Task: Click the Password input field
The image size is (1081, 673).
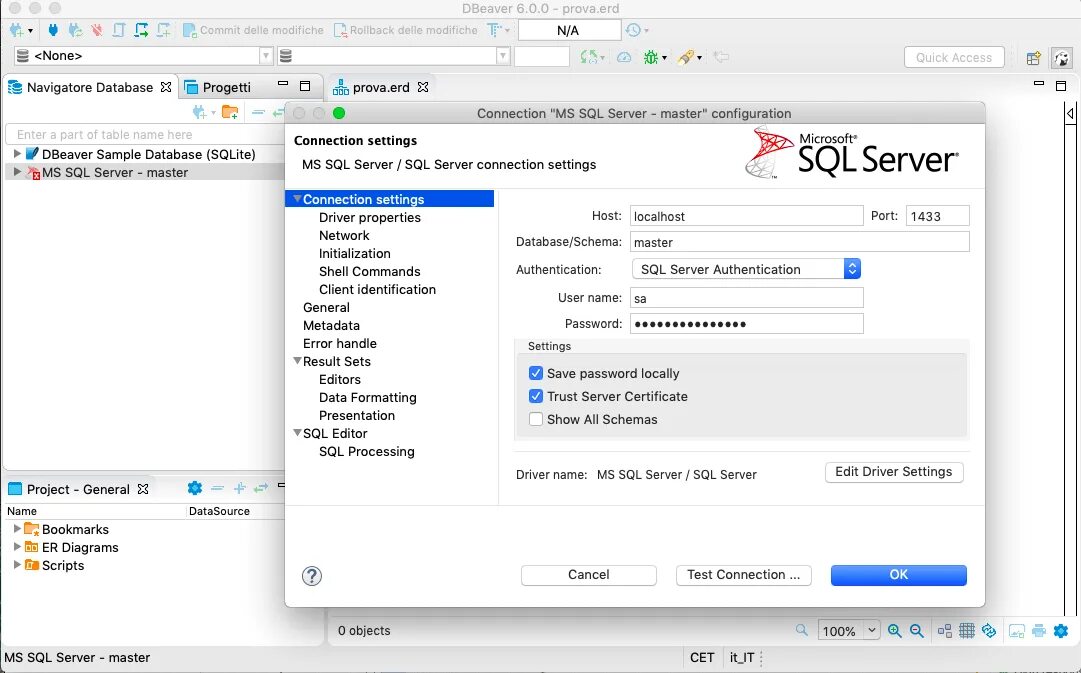Action: coord(746,323)
